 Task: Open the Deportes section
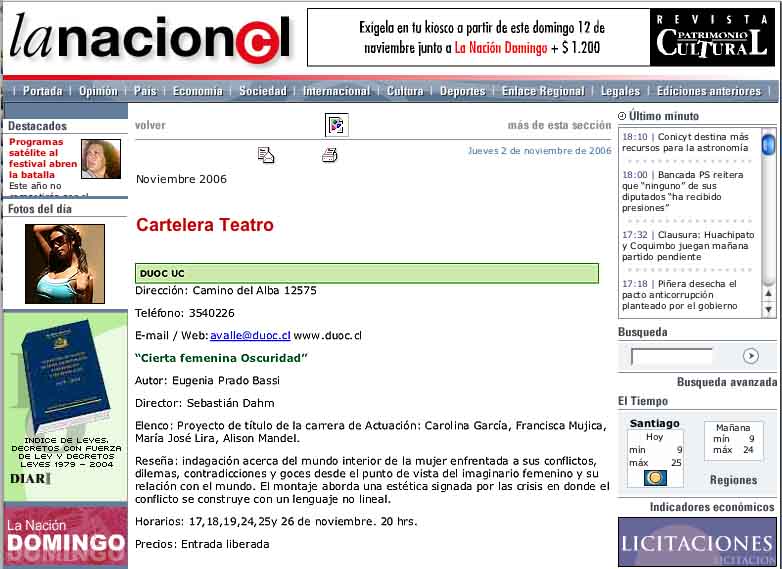click(x=462, y=91)
